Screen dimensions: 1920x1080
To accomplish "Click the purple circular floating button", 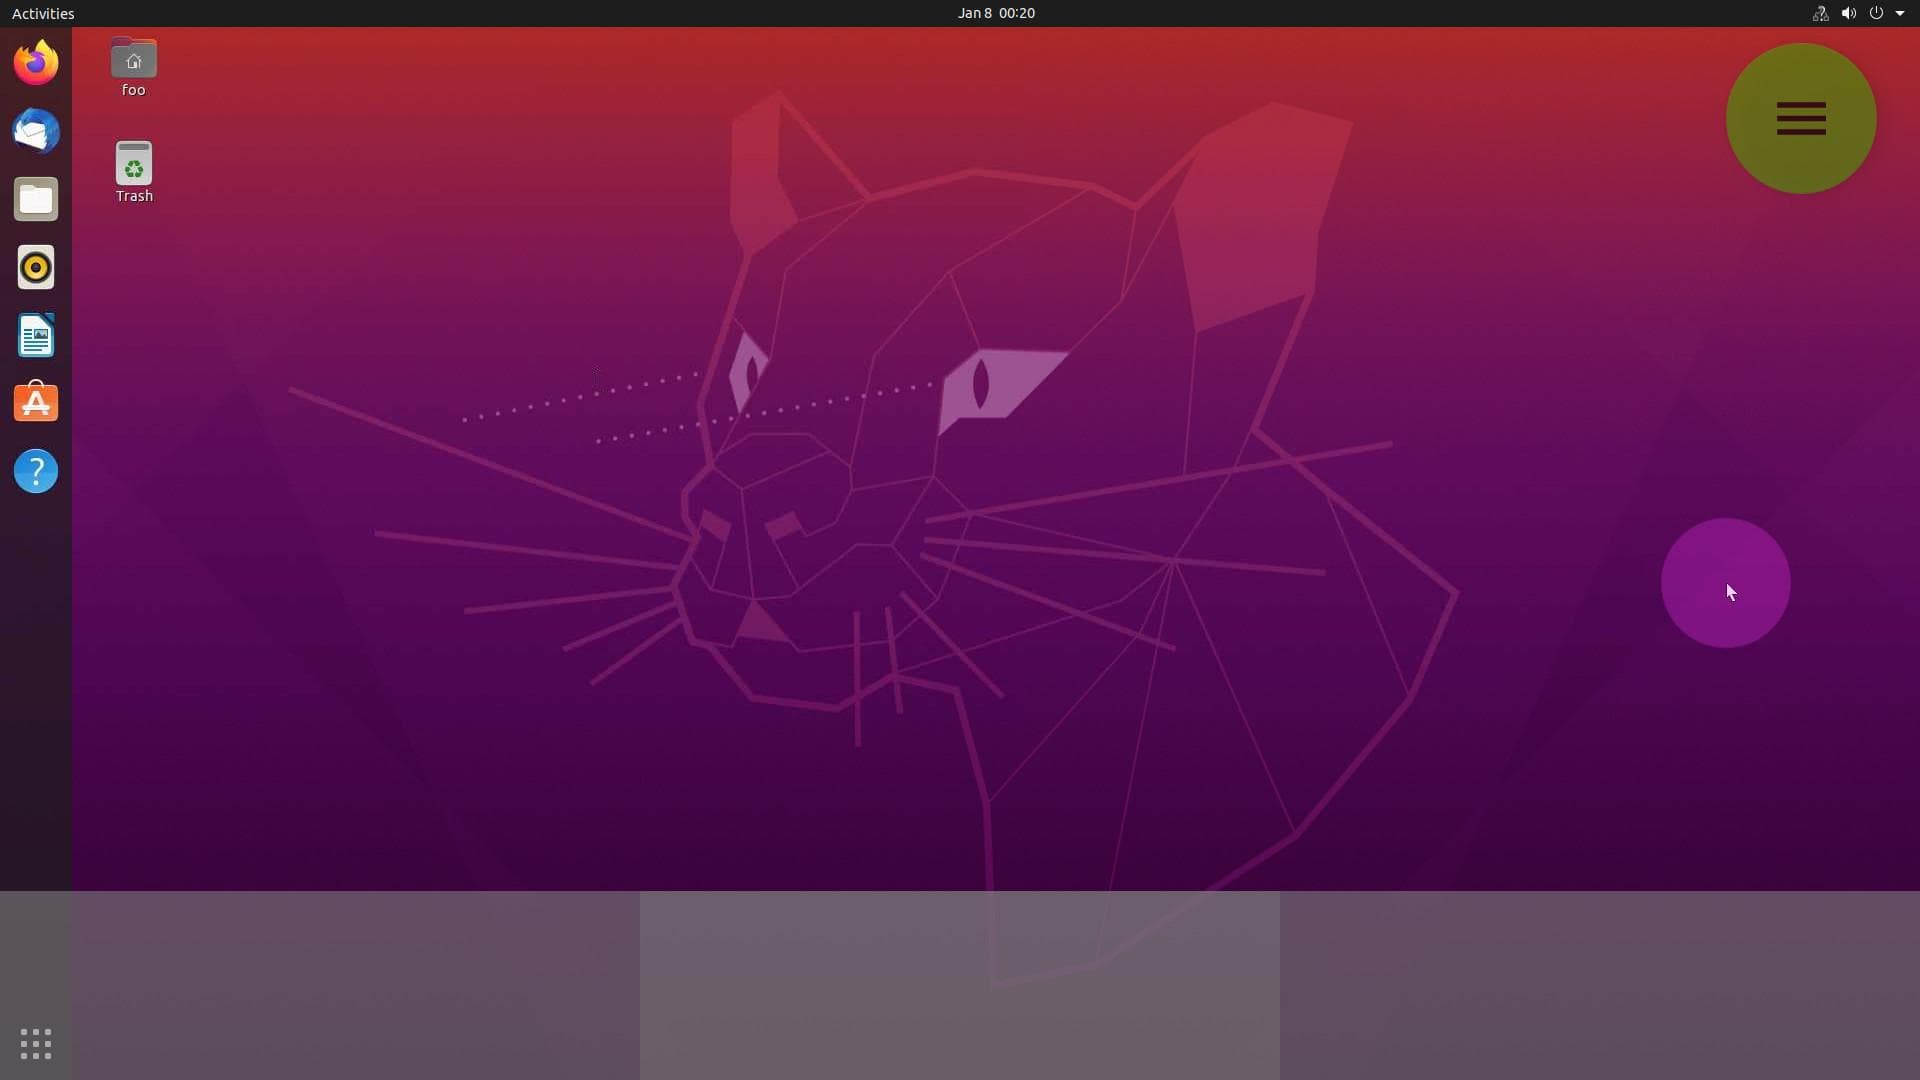I will coord(1726,583).
